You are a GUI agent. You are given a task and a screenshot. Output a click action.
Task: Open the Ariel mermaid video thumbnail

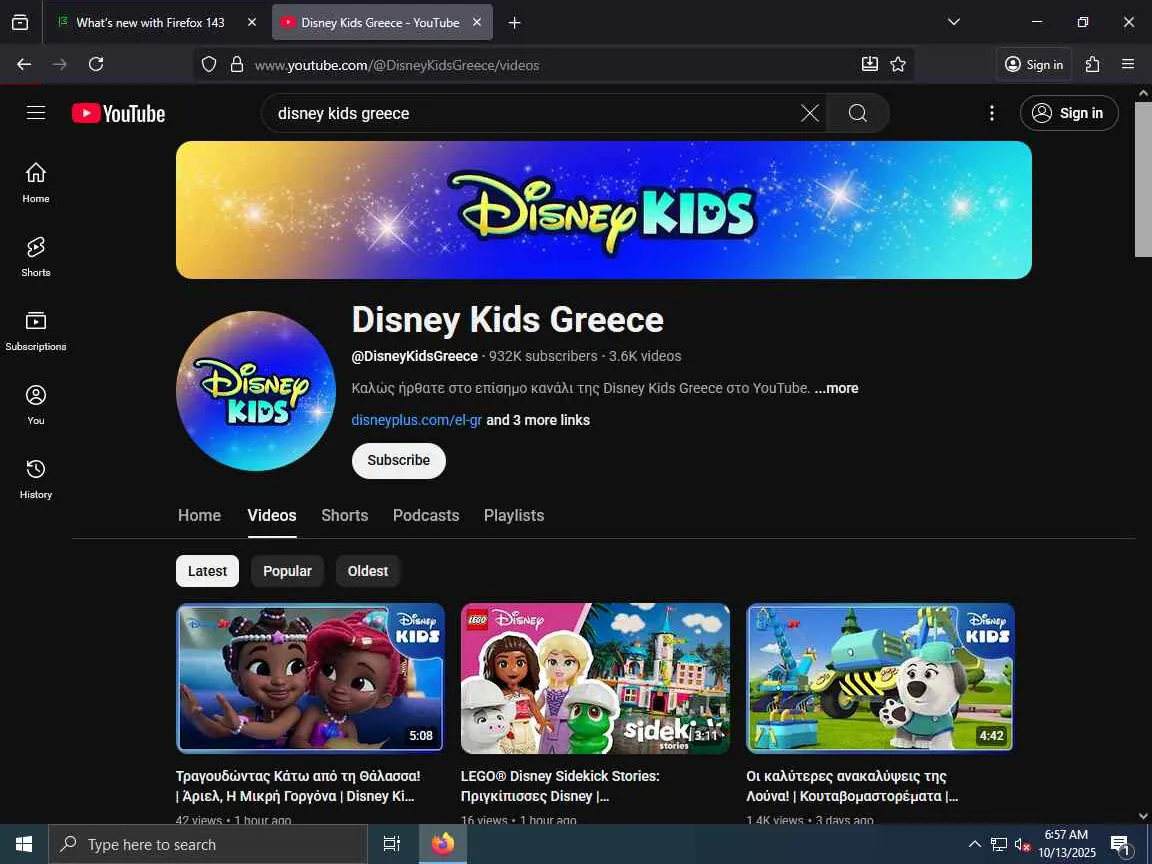[x=310, y=678]
